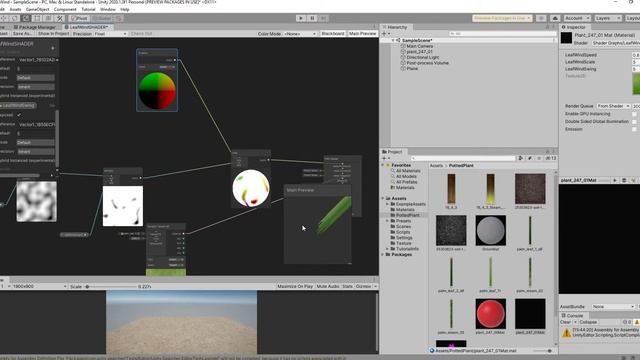
Task: Select the GroundMat gray sphere thumbnail
Action: pos(491,231)
